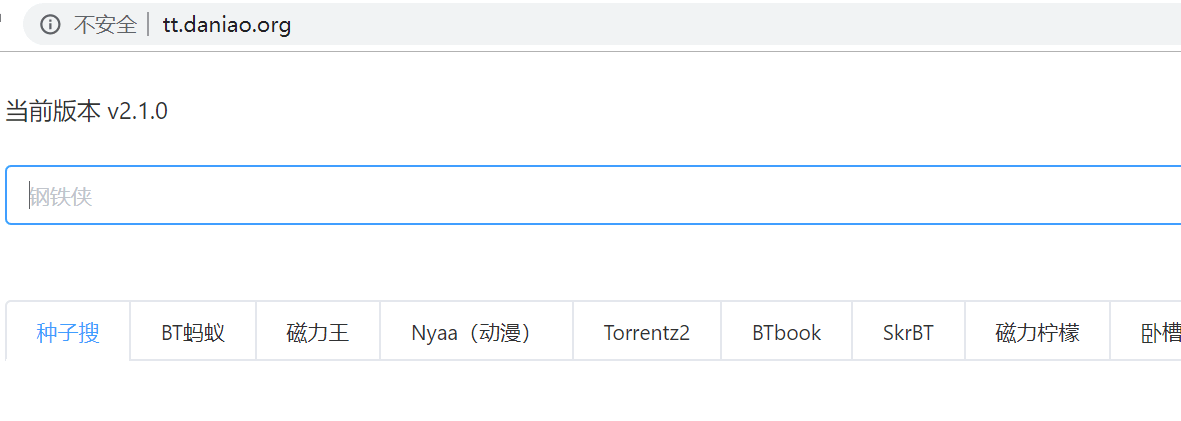Switch to the BT蚂蚁 tab
This screenshot has height=421, width=1181.
[193, 332]
